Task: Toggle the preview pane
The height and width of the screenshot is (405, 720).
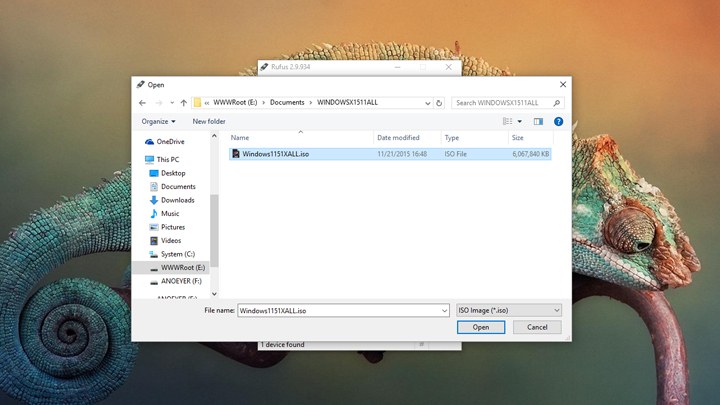Action: (538, 121)
